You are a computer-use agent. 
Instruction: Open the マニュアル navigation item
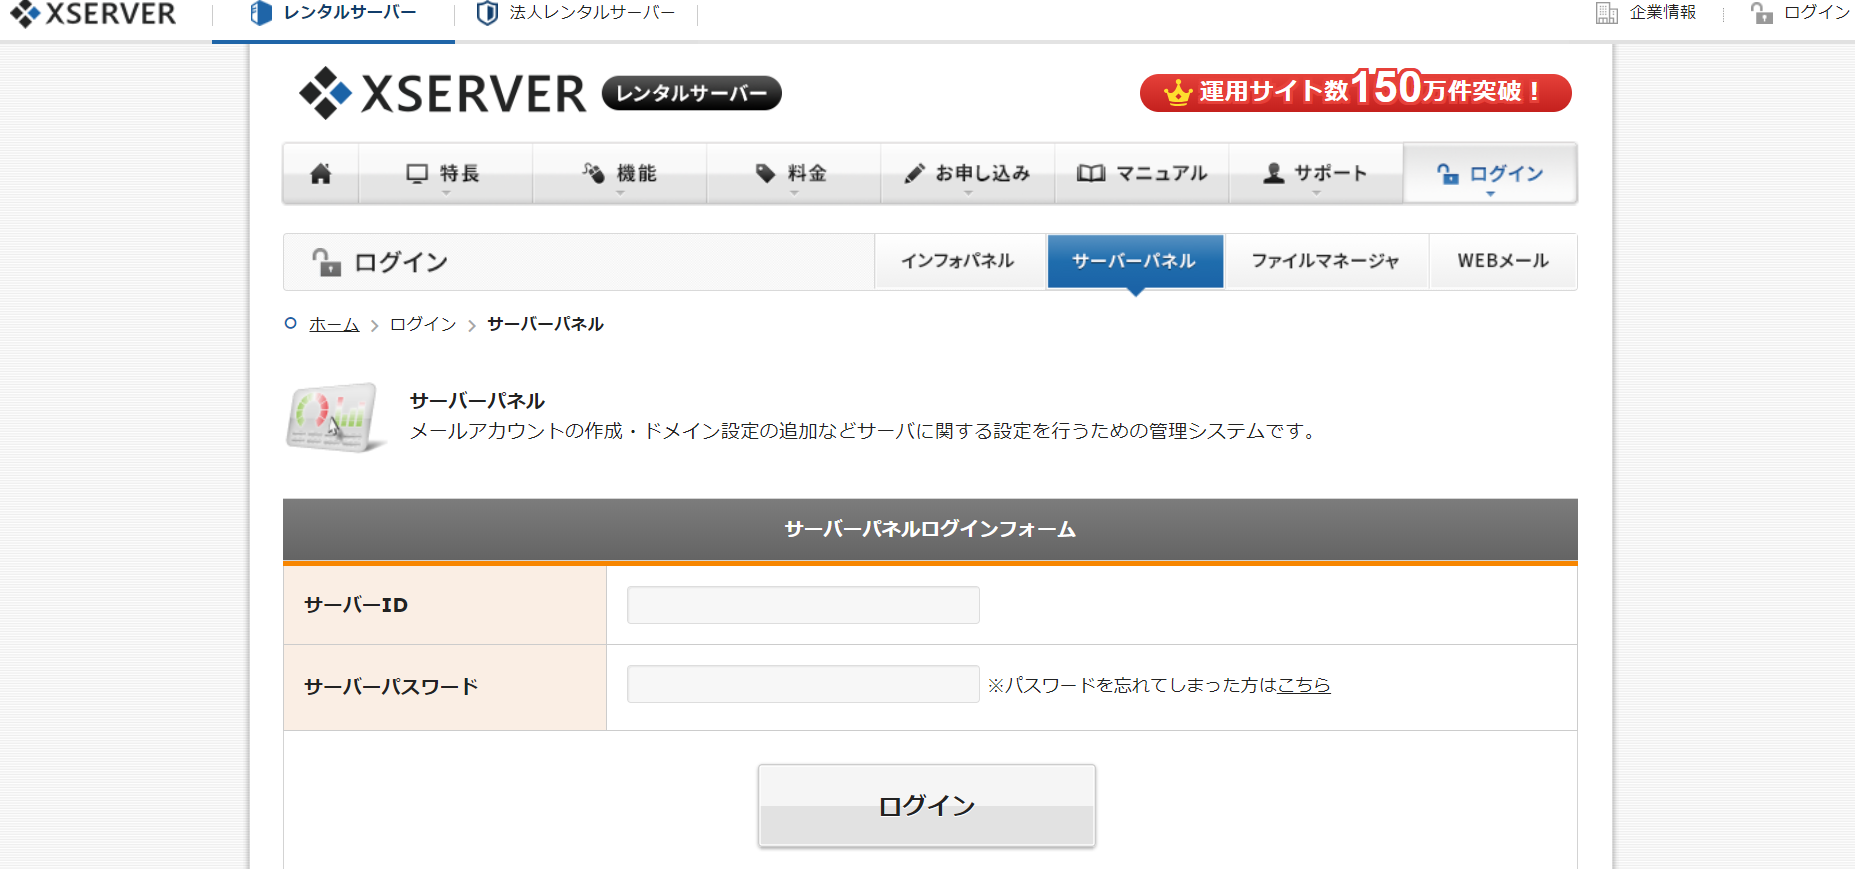pyautogui.click(x=1142, y=174)
